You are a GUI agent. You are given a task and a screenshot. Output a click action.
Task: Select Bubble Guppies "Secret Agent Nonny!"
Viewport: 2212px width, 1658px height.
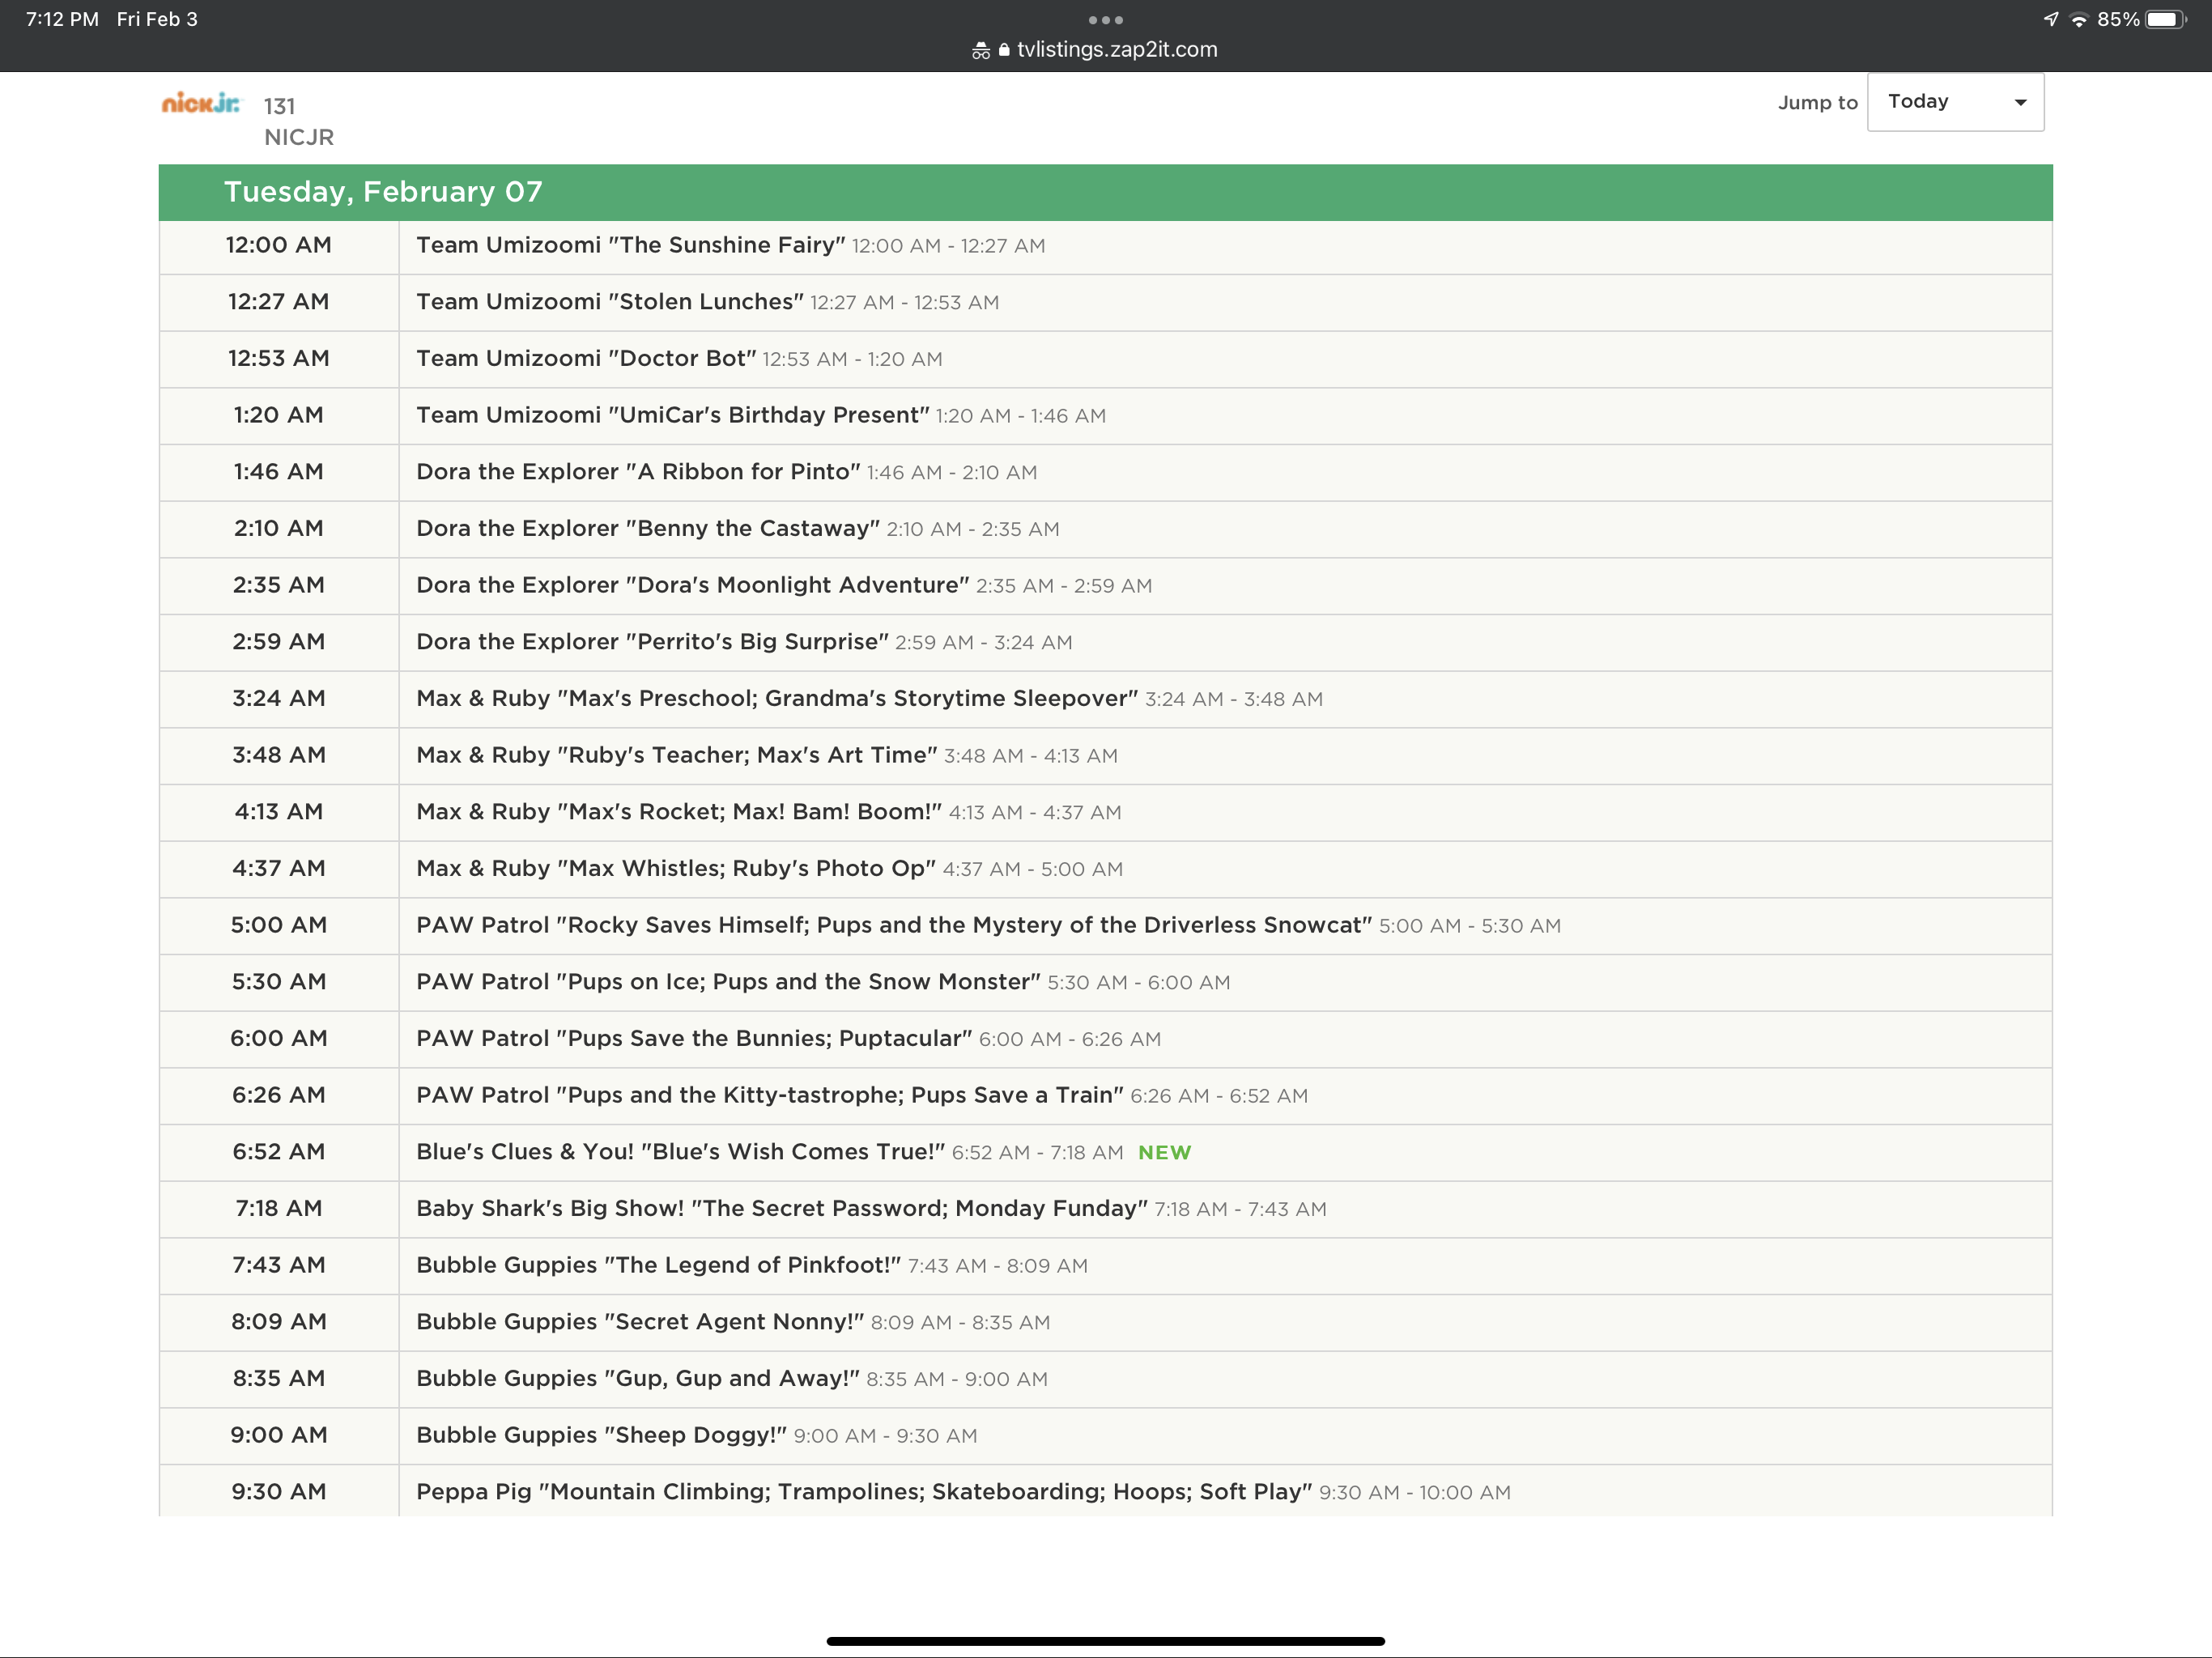[640, 1322]
